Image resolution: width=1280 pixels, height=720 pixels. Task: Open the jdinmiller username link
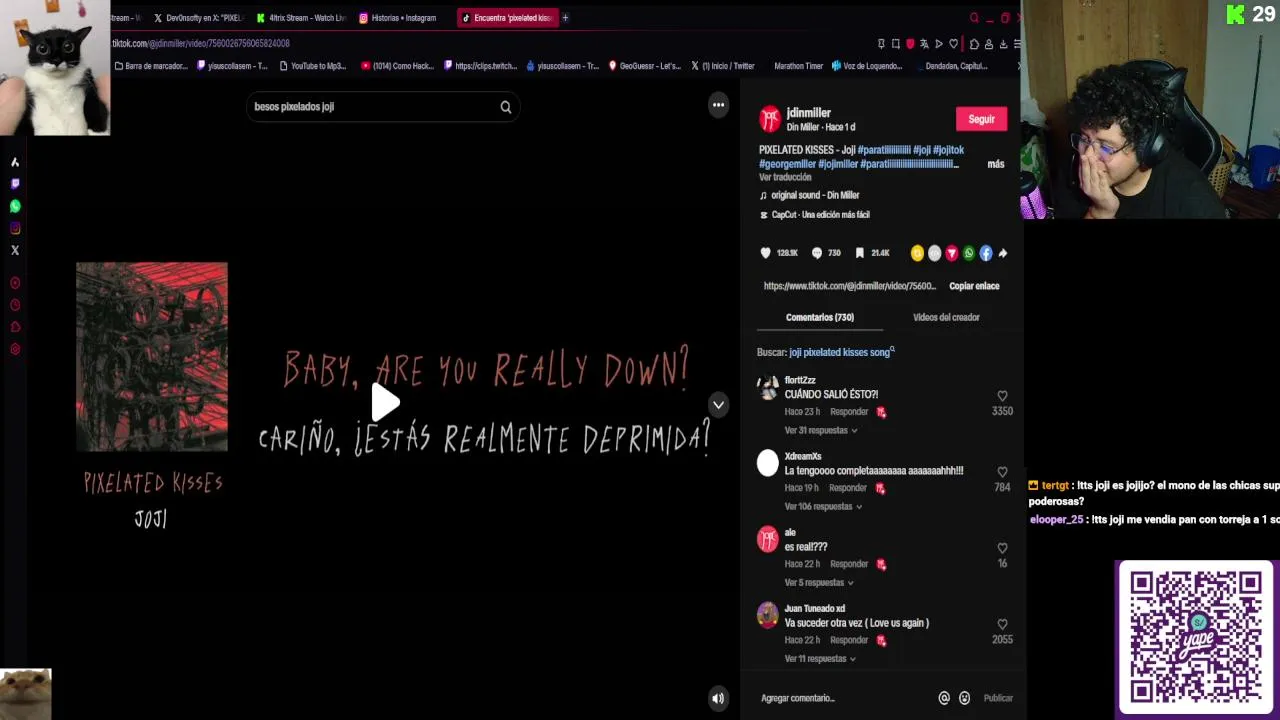[x=809, y=113]
